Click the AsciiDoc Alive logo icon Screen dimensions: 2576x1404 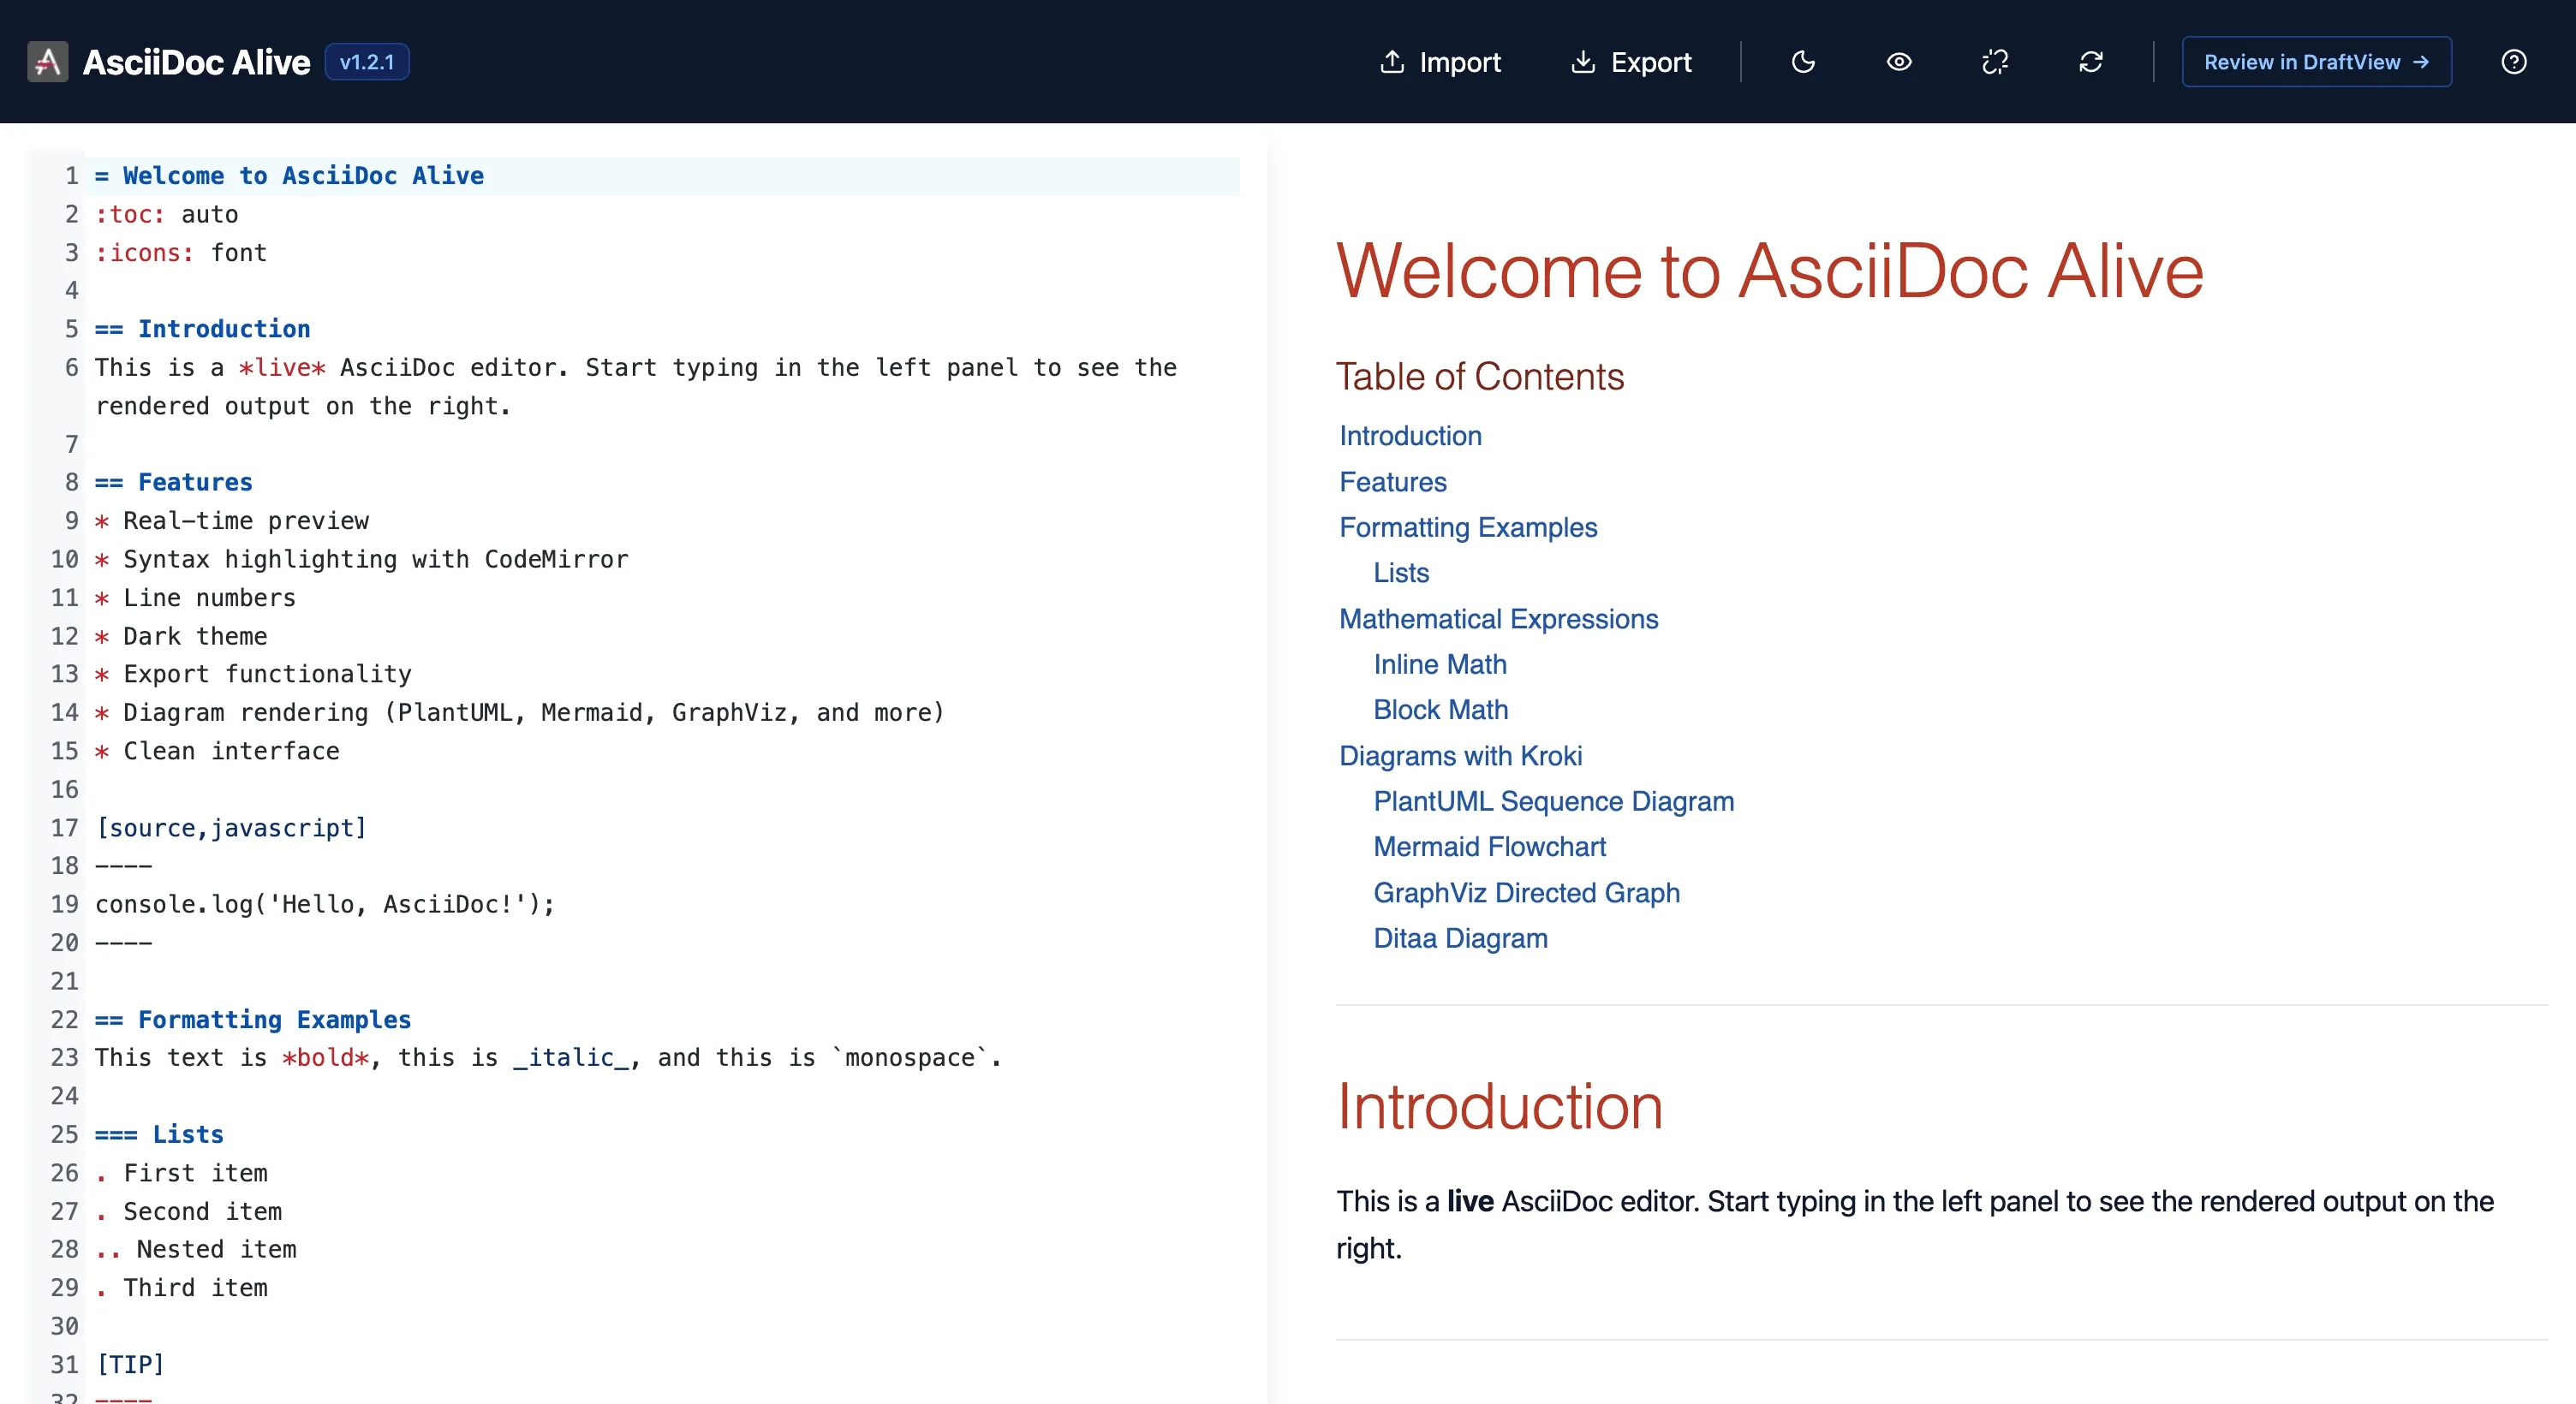47,62
